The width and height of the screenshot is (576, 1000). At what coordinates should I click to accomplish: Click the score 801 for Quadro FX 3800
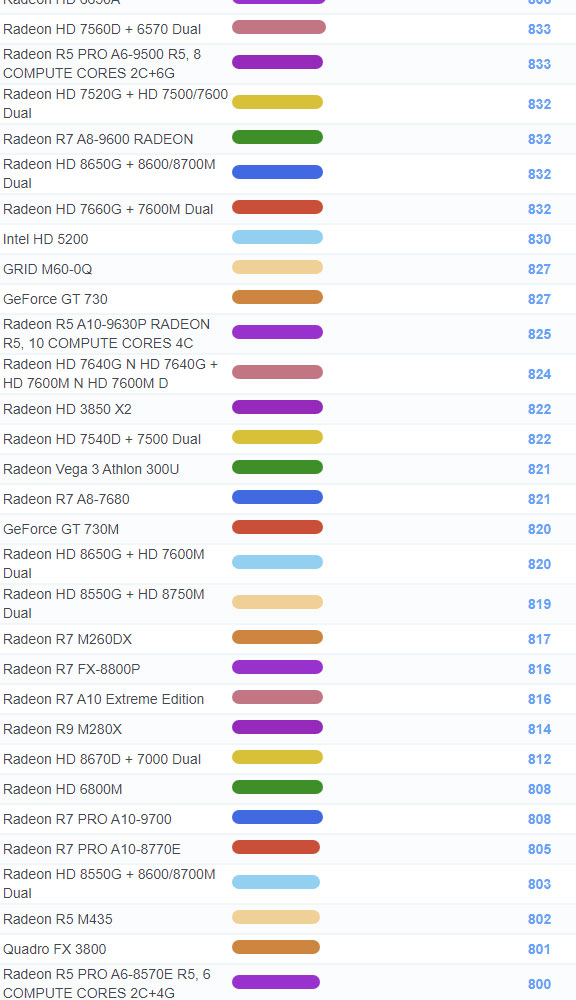[539, 949]
